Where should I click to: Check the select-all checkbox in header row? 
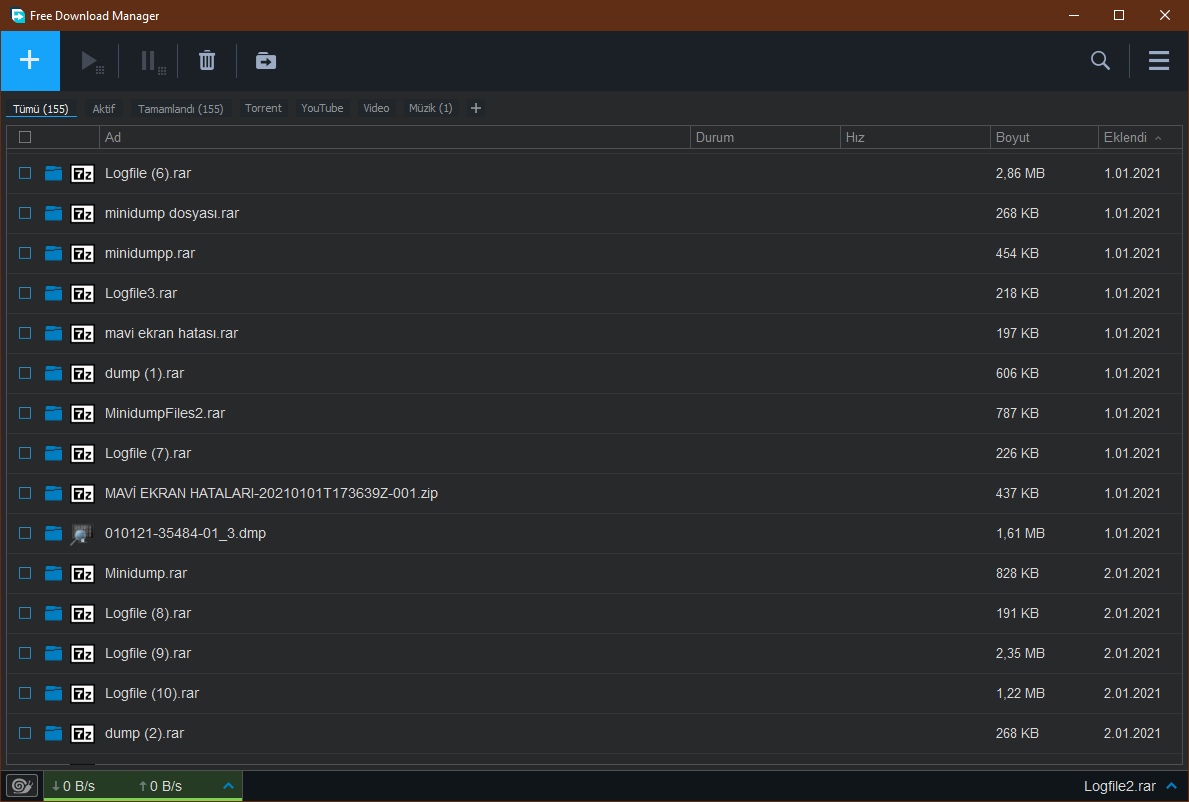click(x=24, y=137)
